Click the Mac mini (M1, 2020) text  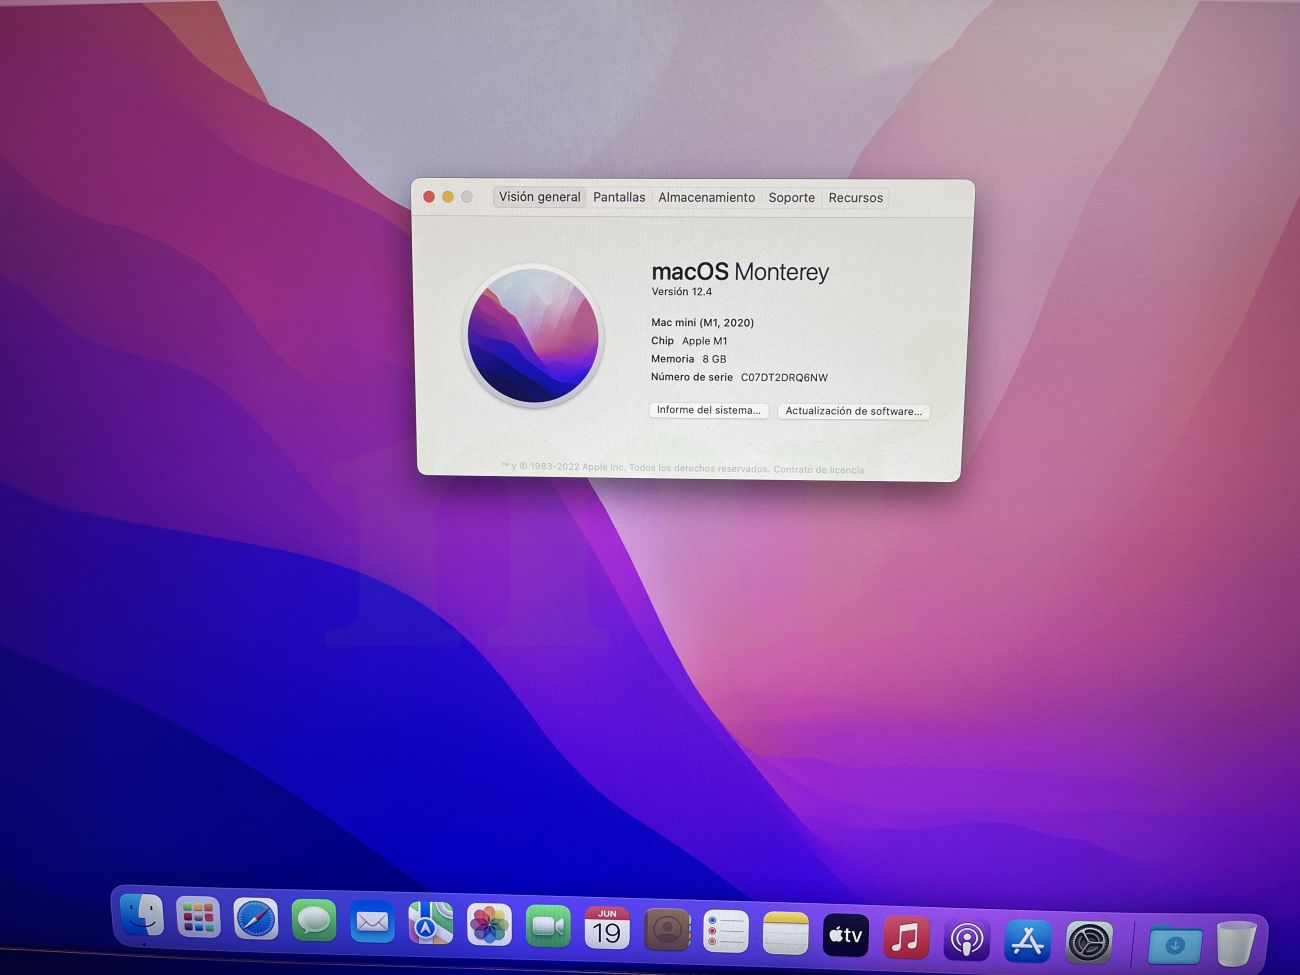703,323
